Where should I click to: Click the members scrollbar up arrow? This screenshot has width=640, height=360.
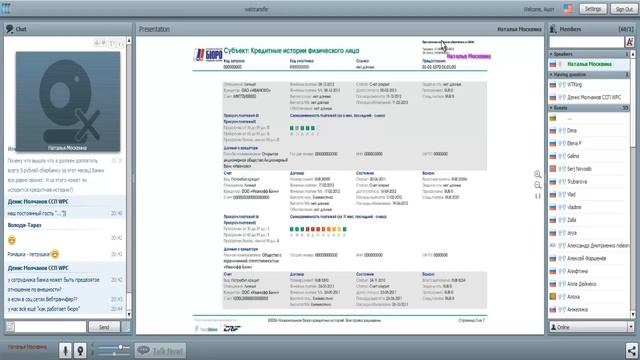pos(633,54)
